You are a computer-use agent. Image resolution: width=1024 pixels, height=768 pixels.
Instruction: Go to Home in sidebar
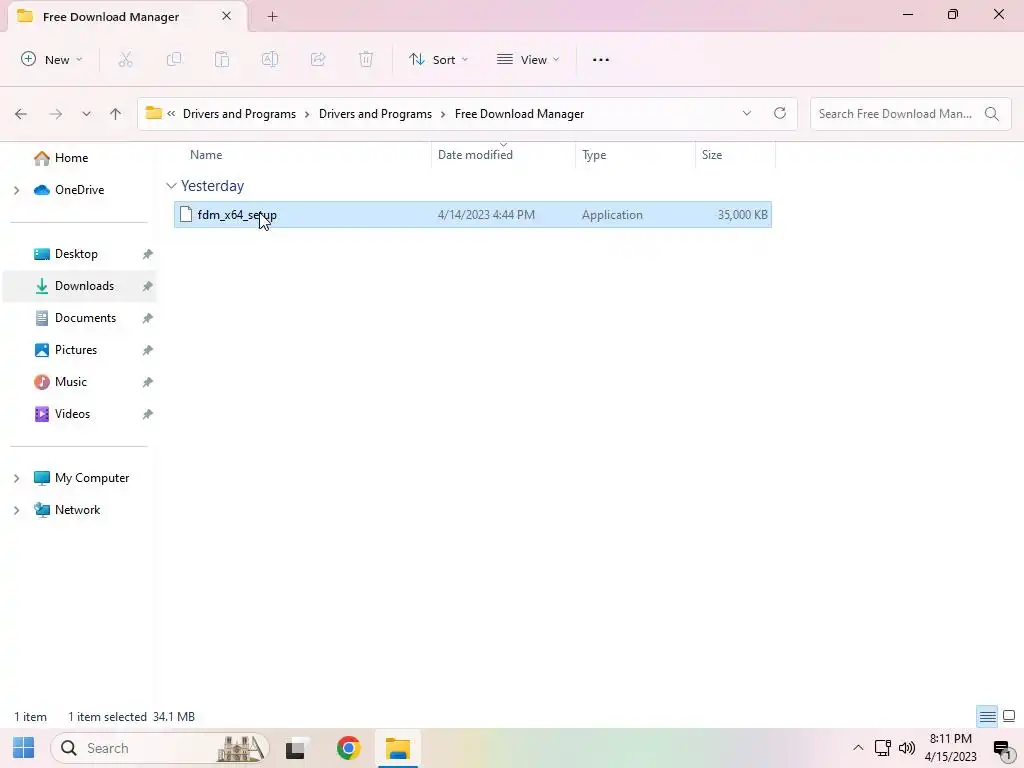tap(71, 157)
